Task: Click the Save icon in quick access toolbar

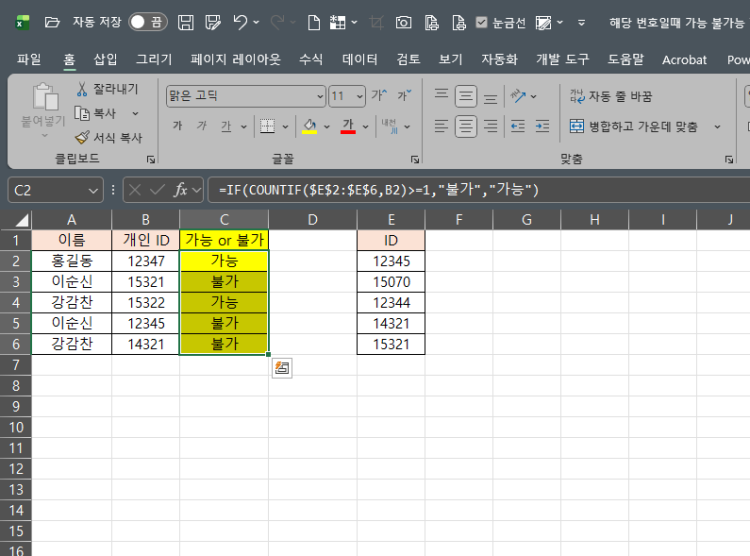Action: 186,21
